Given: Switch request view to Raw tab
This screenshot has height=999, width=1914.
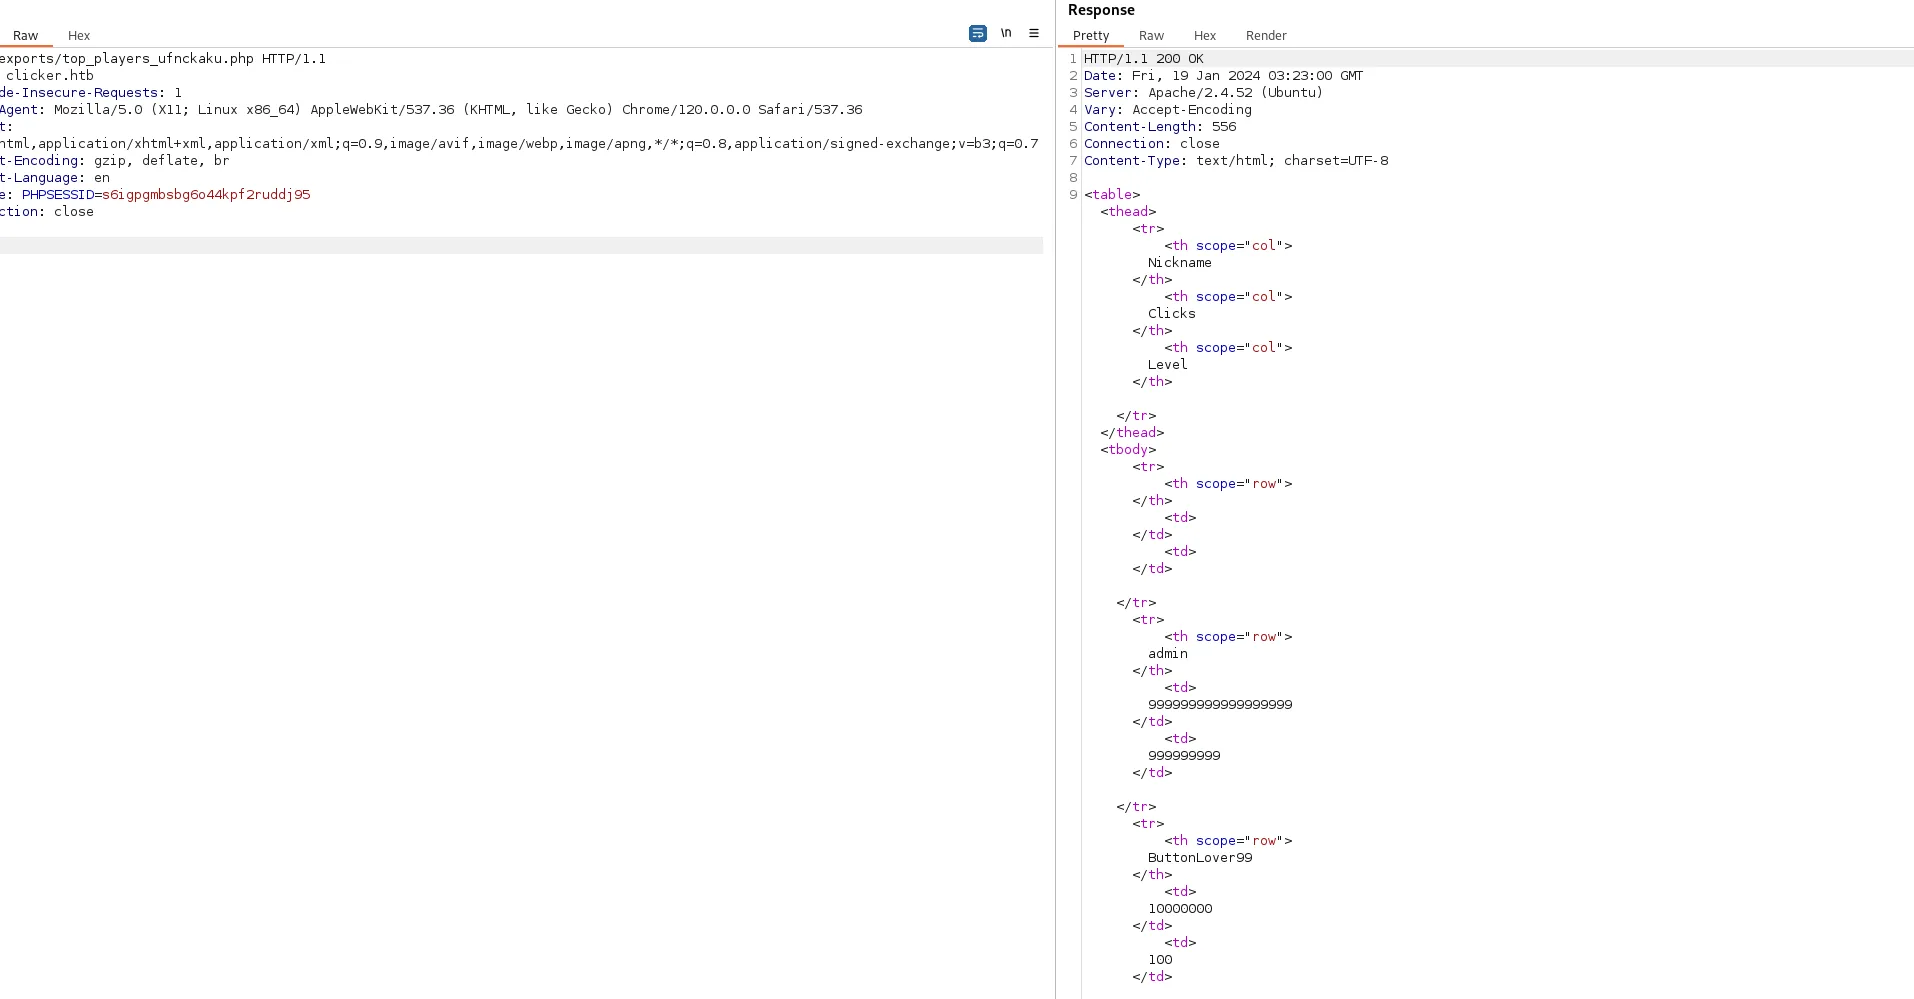Looking at the screenshot, I should pyautogui.click(x=25, y=35).
